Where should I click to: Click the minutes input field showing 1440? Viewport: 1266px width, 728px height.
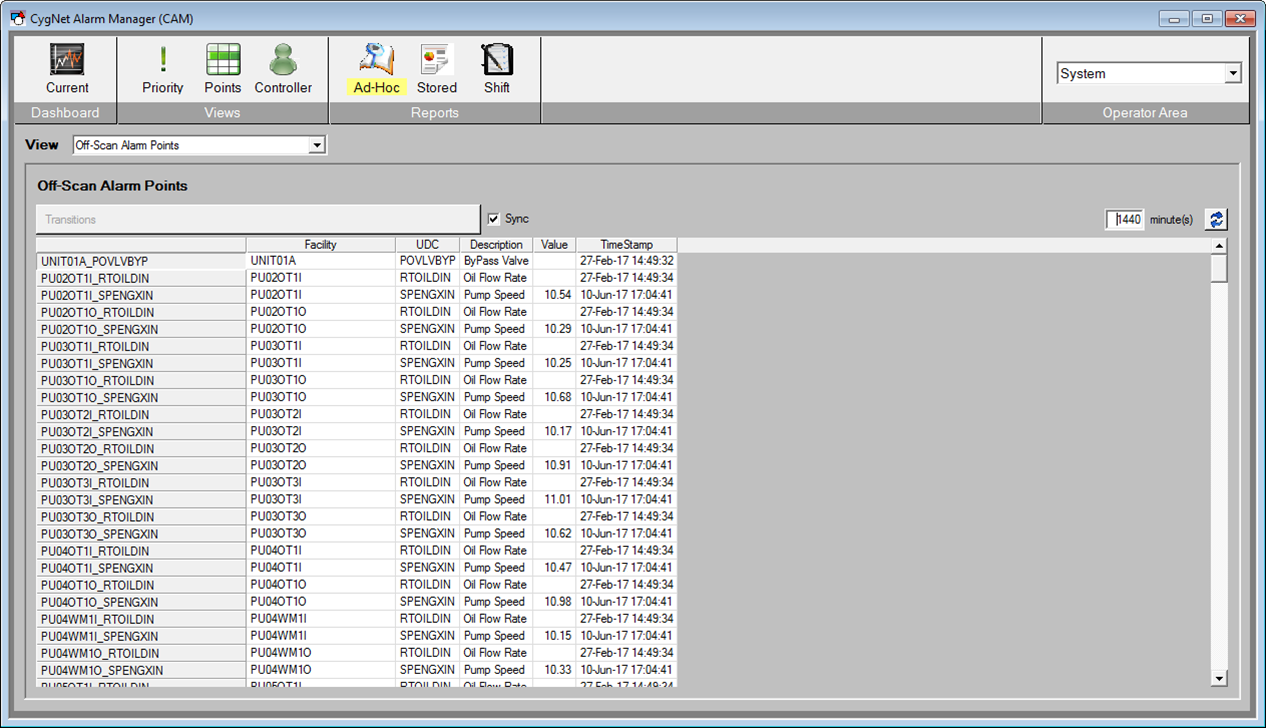click(x=1125, y=219)
